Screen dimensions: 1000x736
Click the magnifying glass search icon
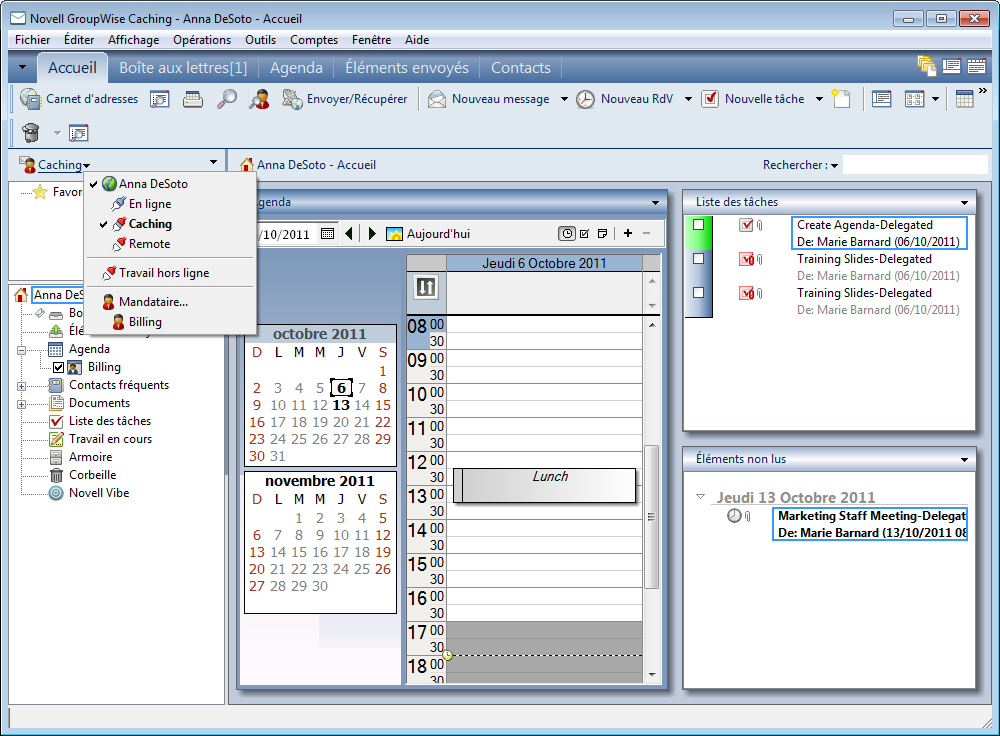click(x=226, y=99)
